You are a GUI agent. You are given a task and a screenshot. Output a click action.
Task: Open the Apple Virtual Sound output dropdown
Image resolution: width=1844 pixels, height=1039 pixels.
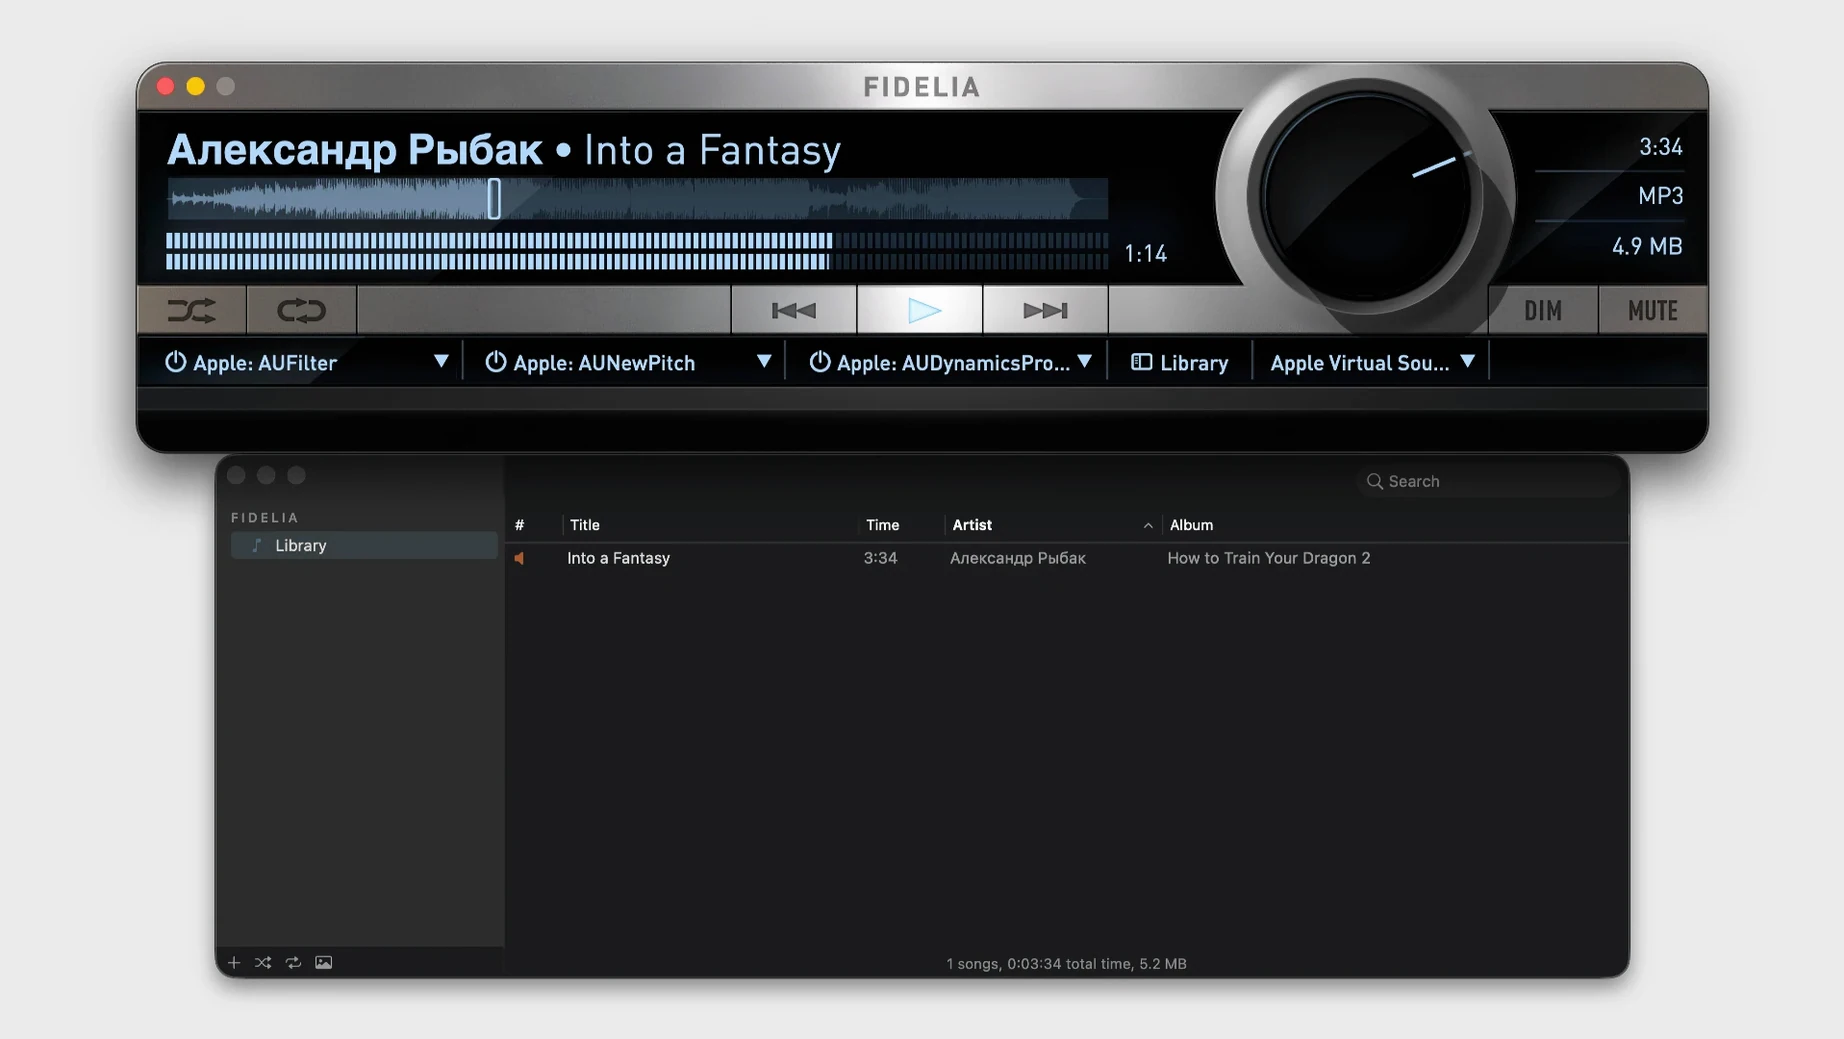click(1372, 363)
